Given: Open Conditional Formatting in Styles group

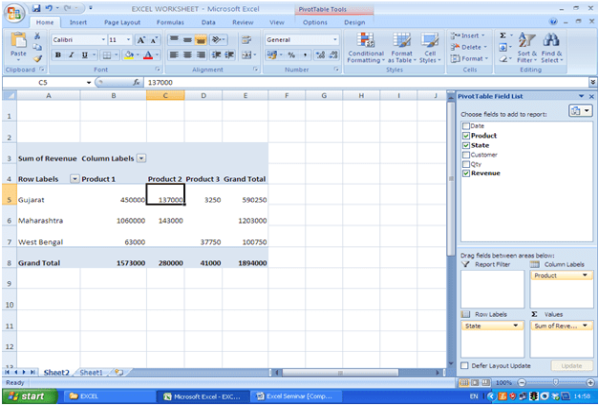Looking at the screenshot, I should coord(366,46).
